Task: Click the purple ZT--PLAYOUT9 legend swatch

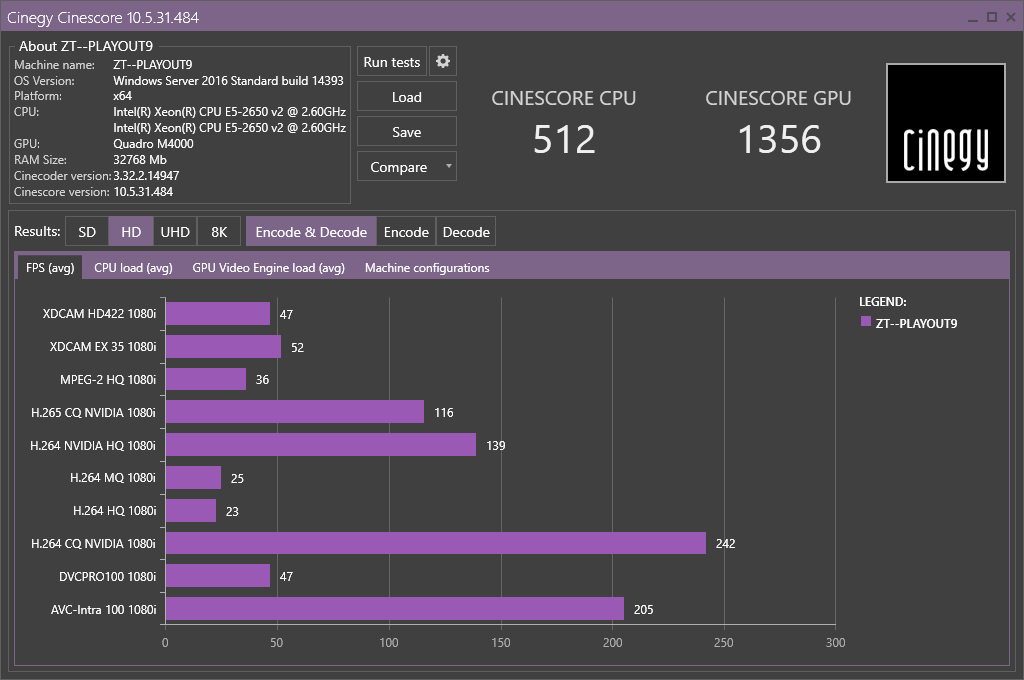Action: pos(866,321)
